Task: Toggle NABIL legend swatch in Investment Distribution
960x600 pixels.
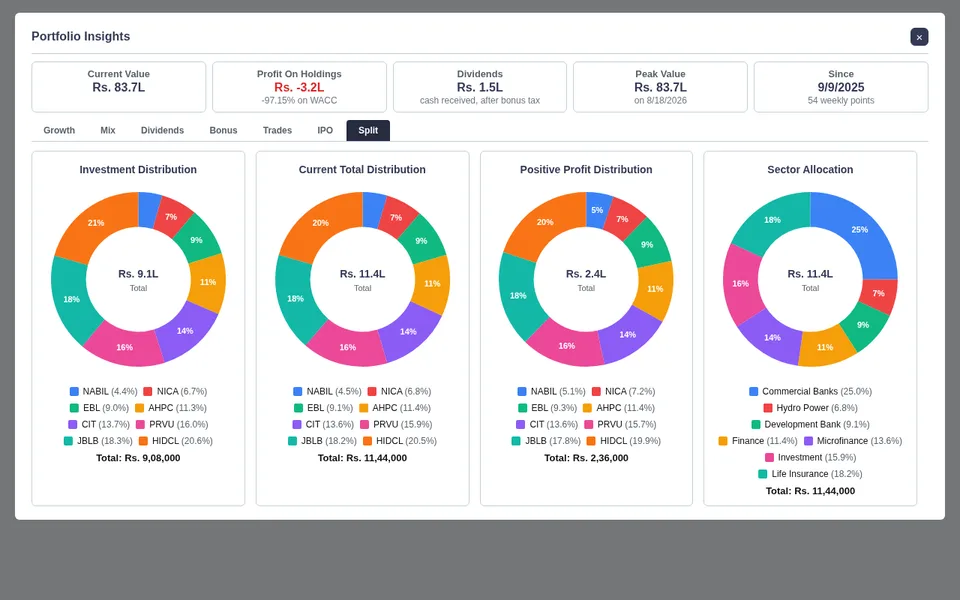Action: coord(74,391)
